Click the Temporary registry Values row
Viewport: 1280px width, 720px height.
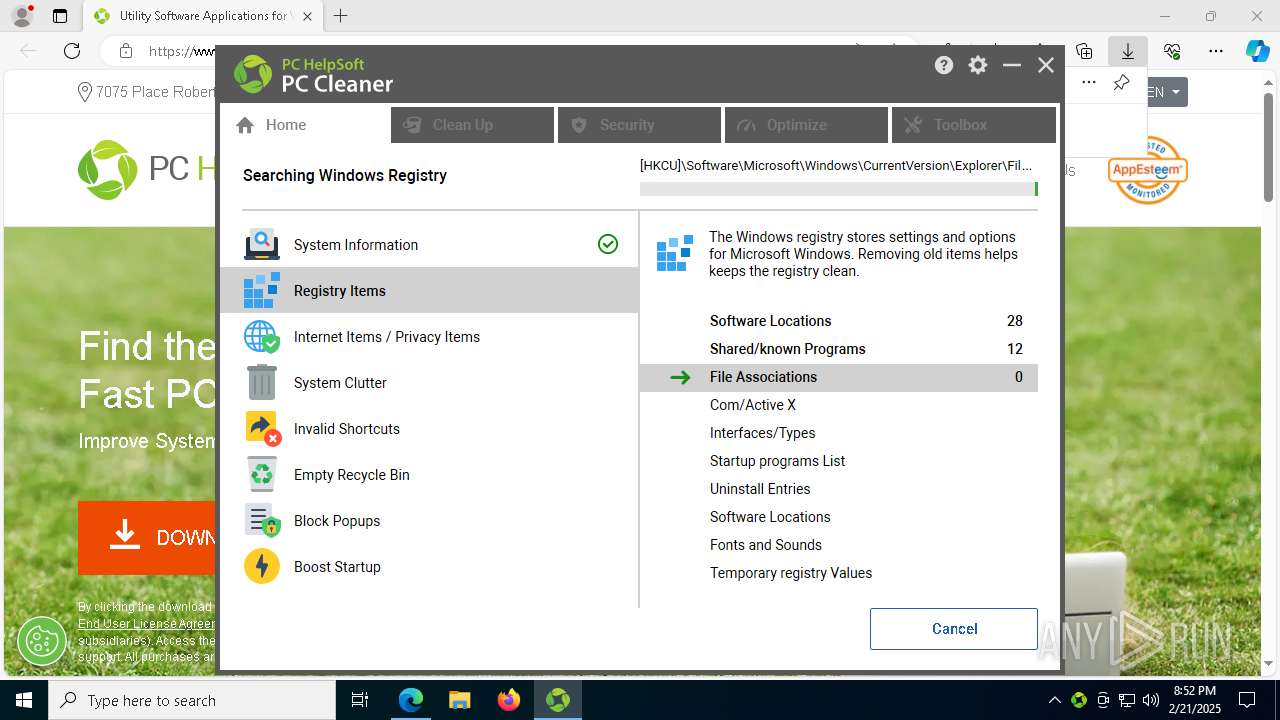point(839,573)
